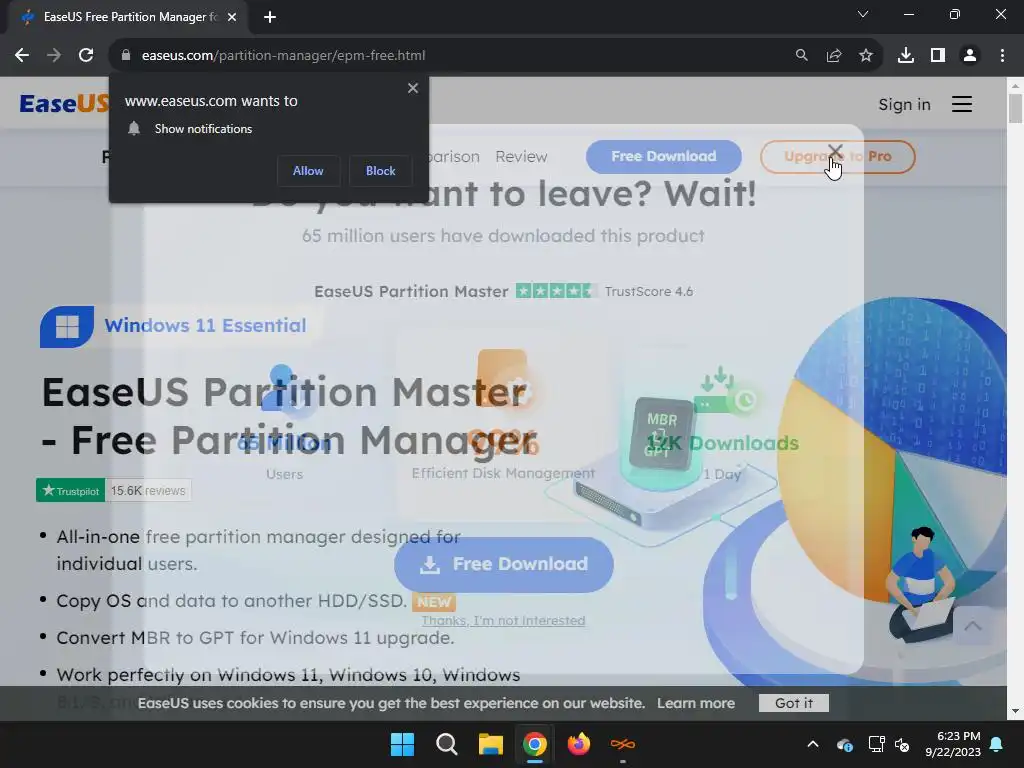This screenshot has height=768, width=1024.
Task: Toggle the Chrome side panel
Action: 938,56
